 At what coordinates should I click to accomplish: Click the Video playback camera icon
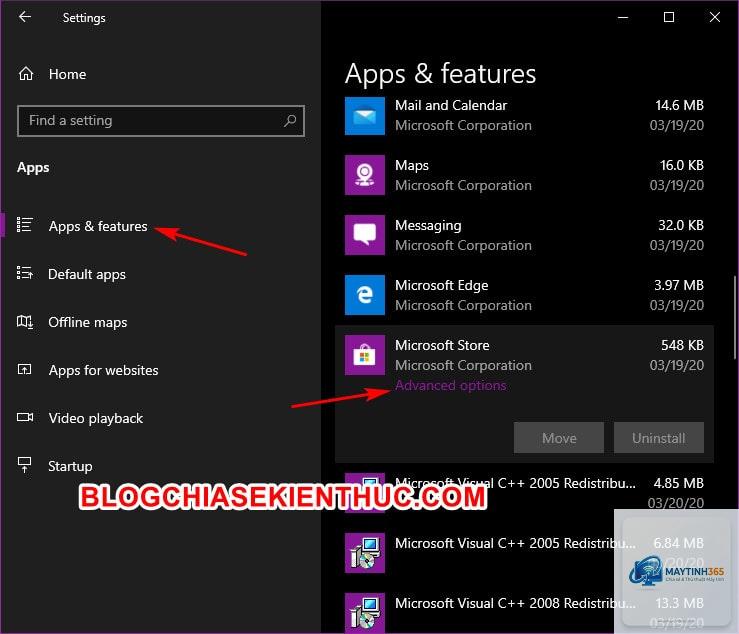click(25, 417)
